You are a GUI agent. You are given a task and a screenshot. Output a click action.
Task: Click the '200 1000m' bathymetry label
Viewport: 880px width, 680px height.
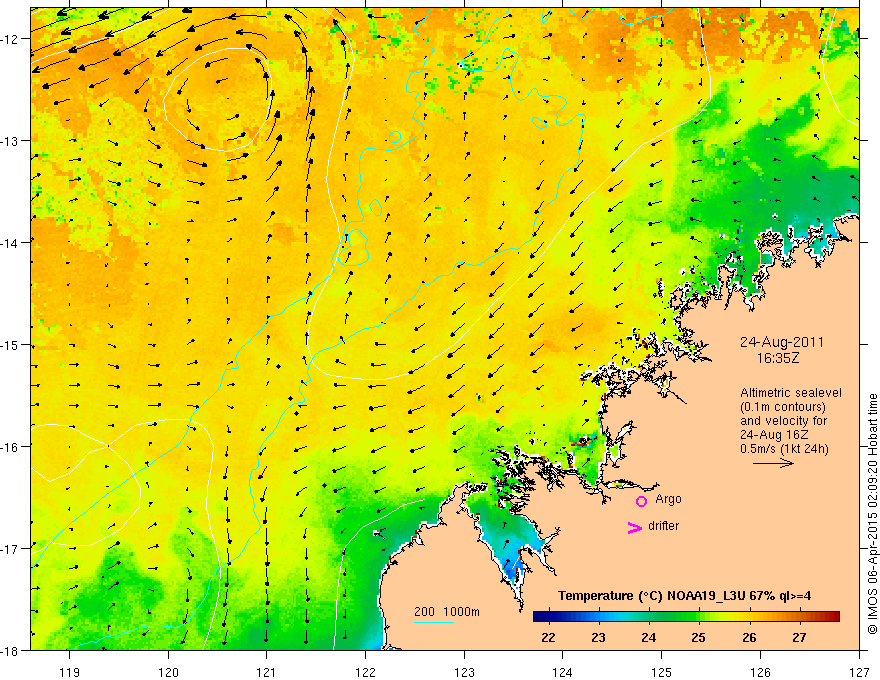pyautogui.click(x=447, y=612)
